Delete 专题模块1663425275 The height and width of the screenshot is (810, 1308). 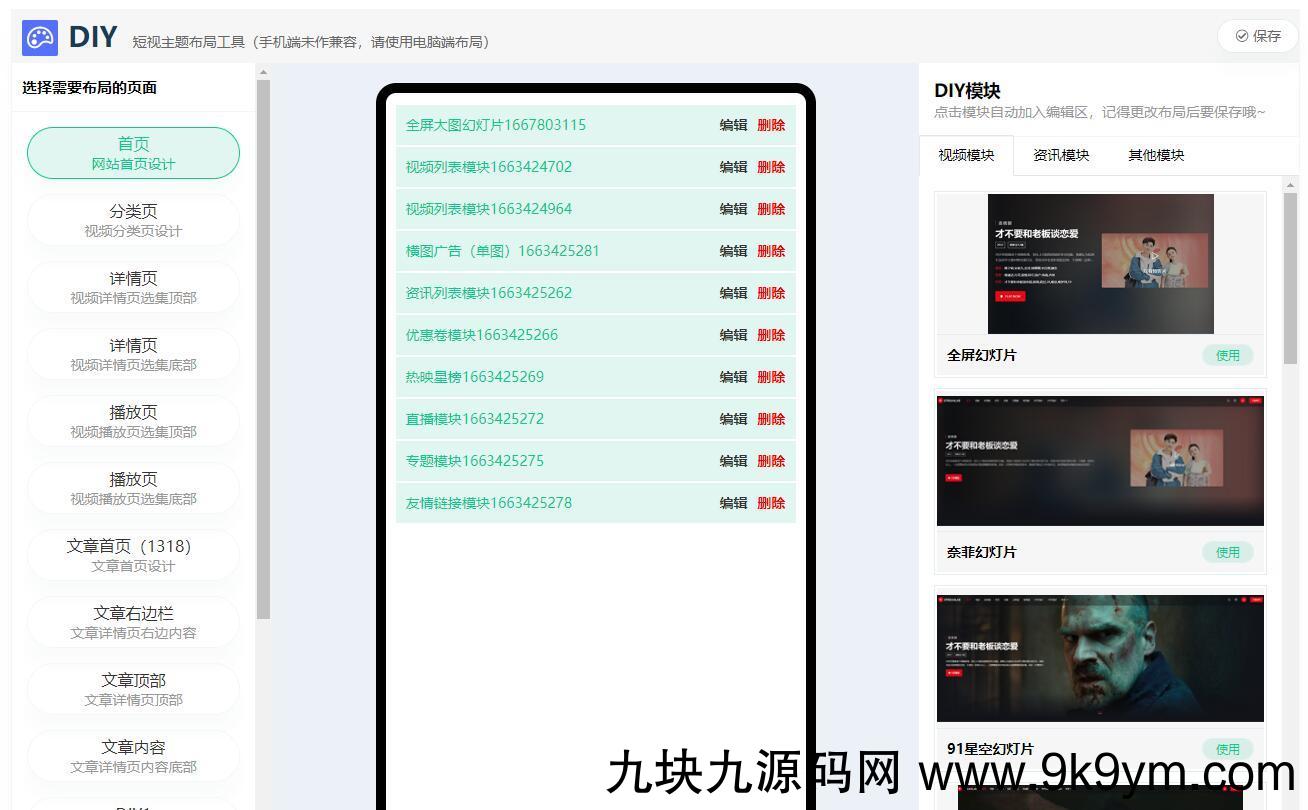pos(771,461)
